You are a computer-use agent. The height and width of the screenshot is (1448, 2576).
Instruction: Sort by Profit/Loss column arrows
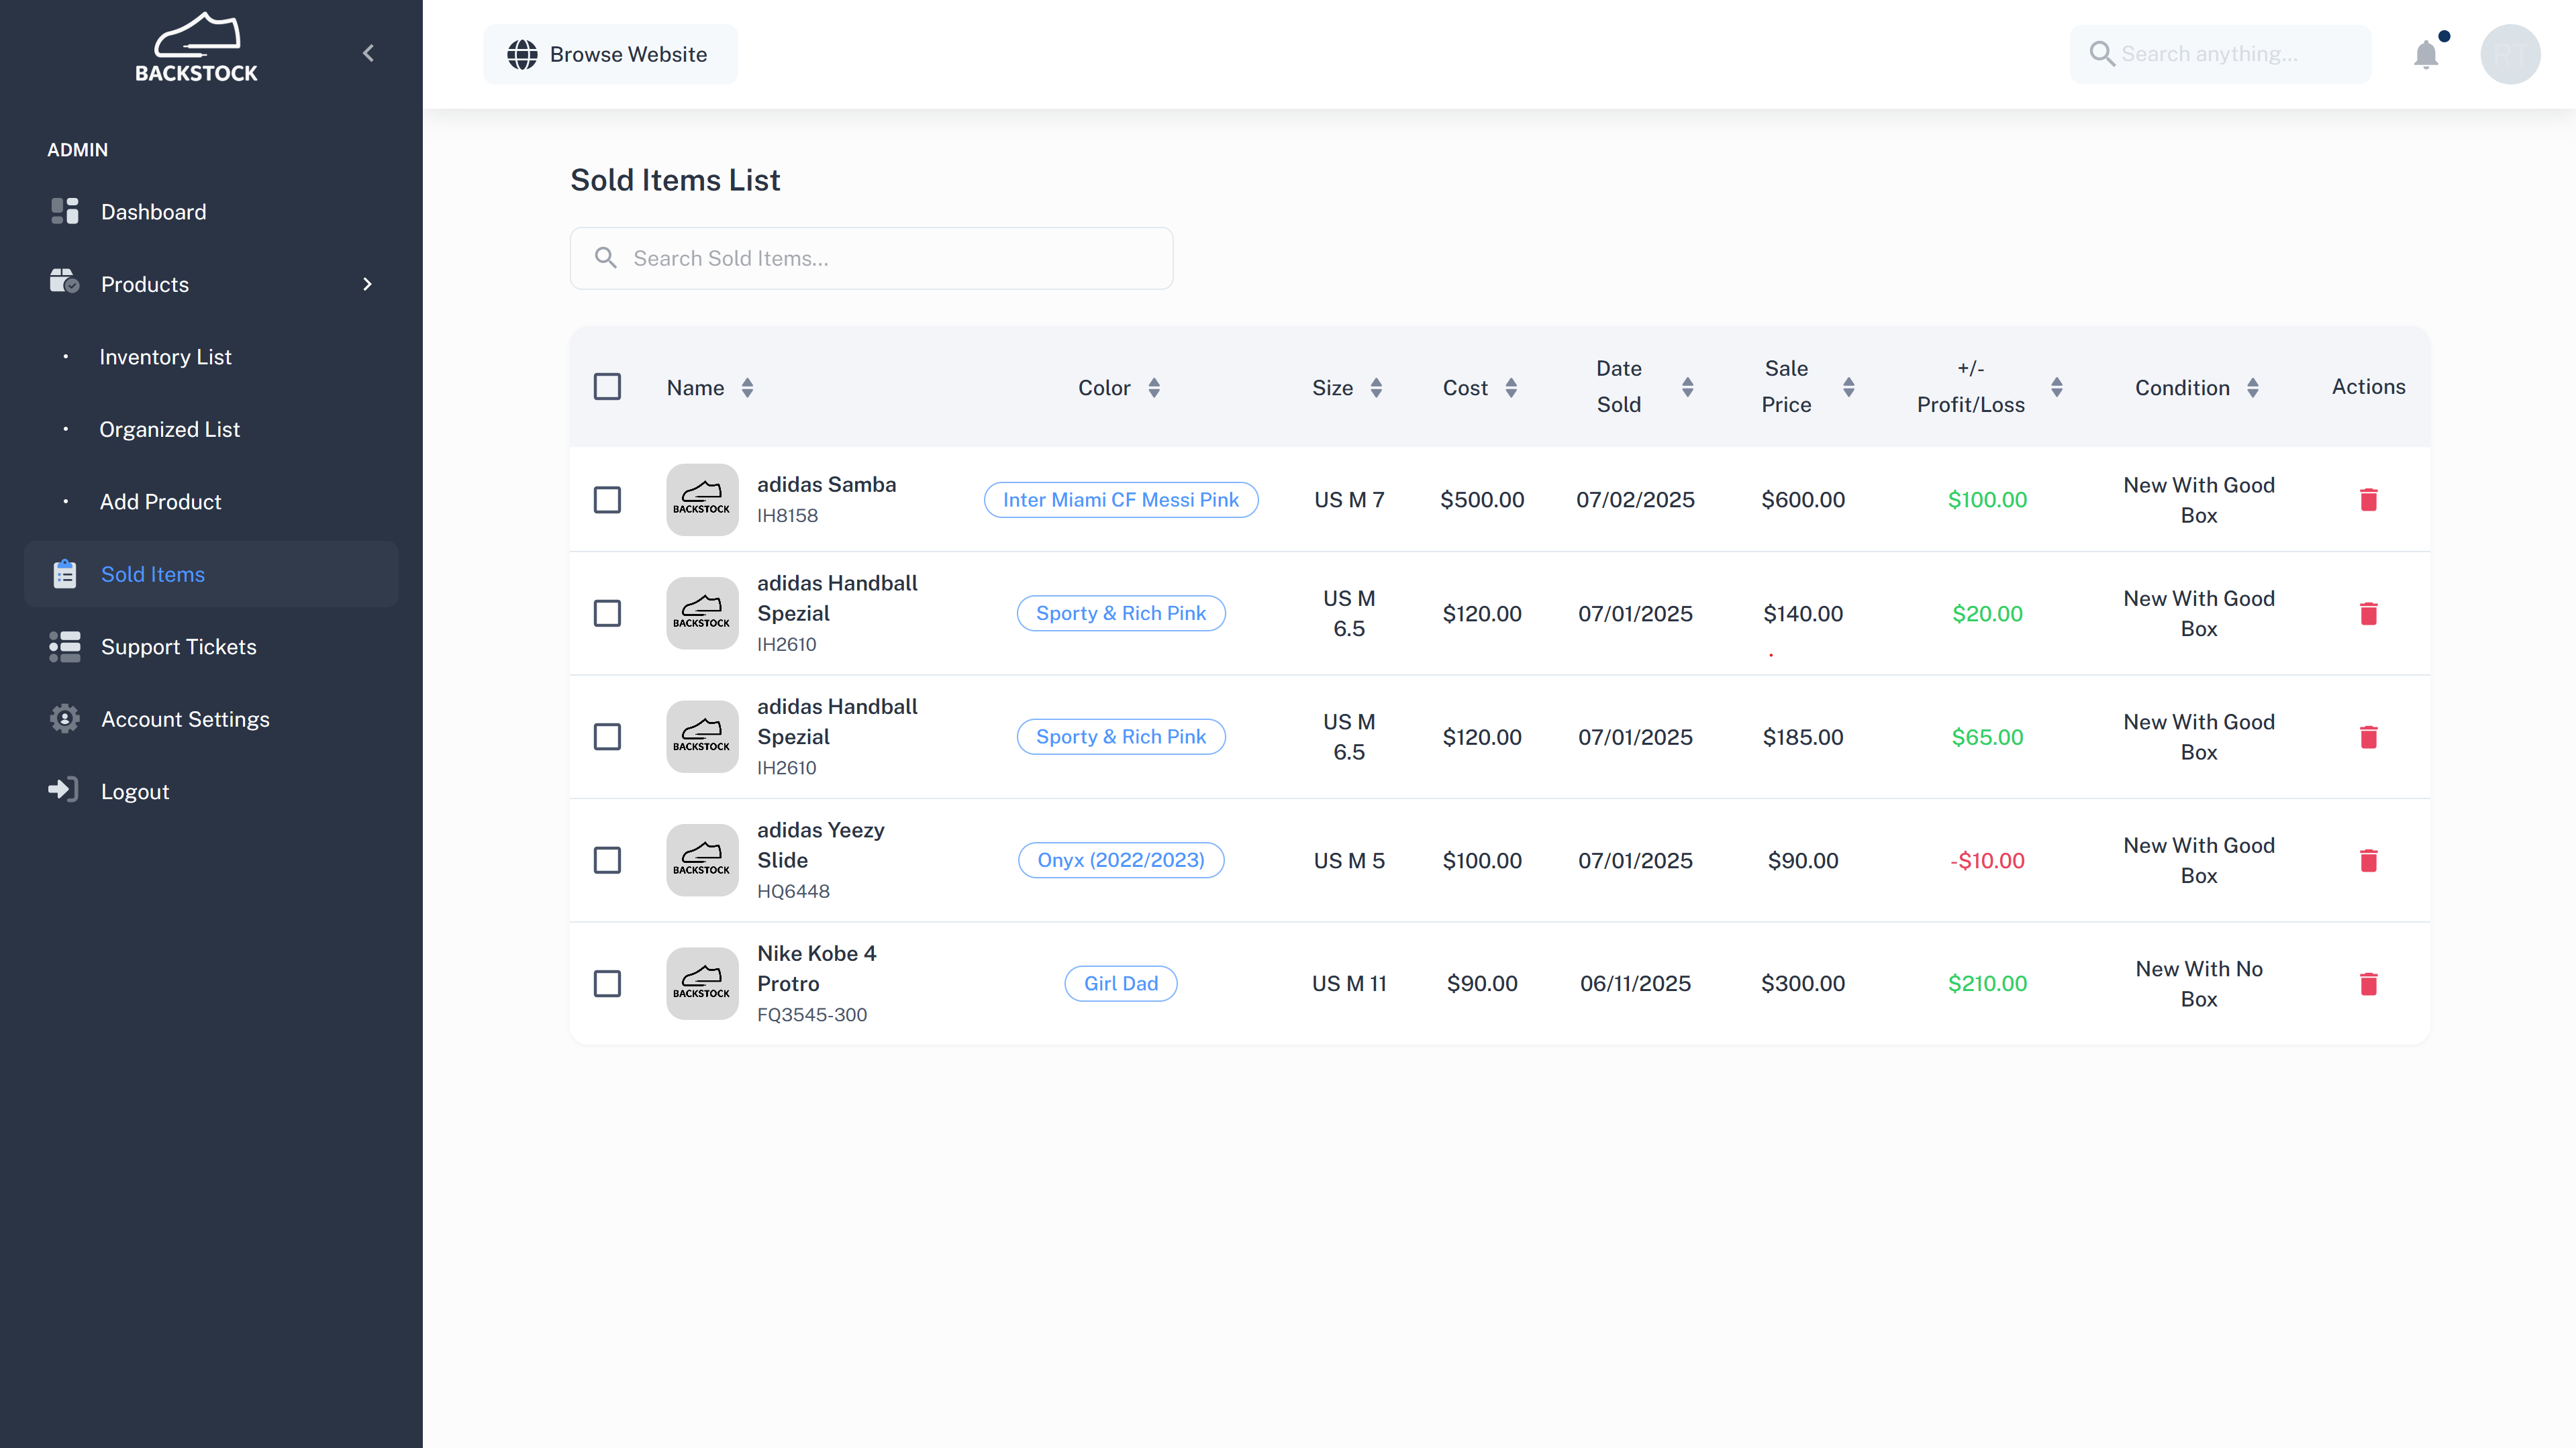(x=2056, y=387)
